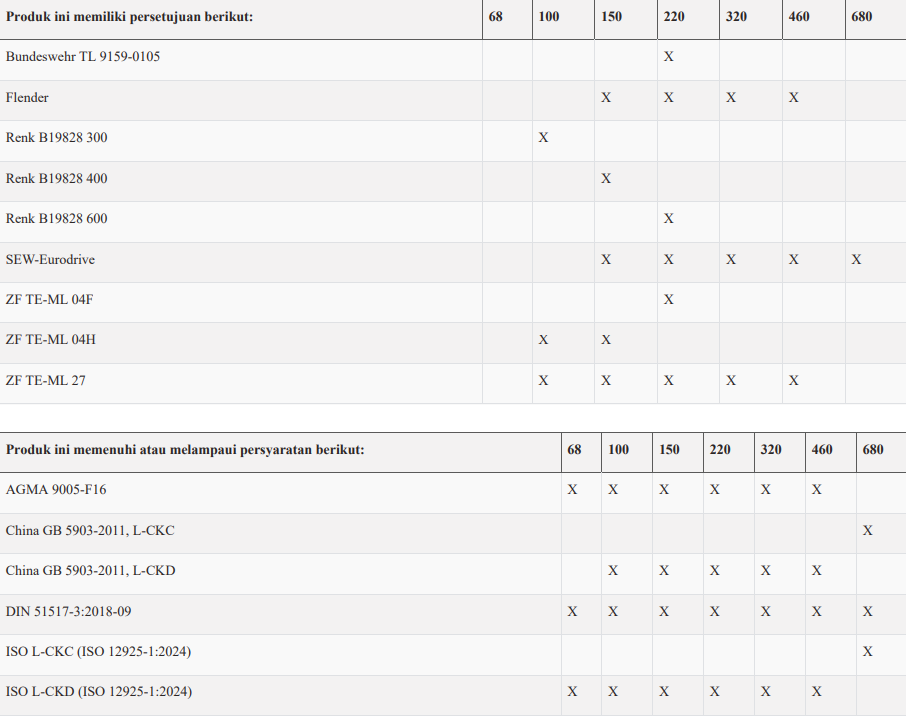Click the X in the Bundeswehr row

(669, 57)
